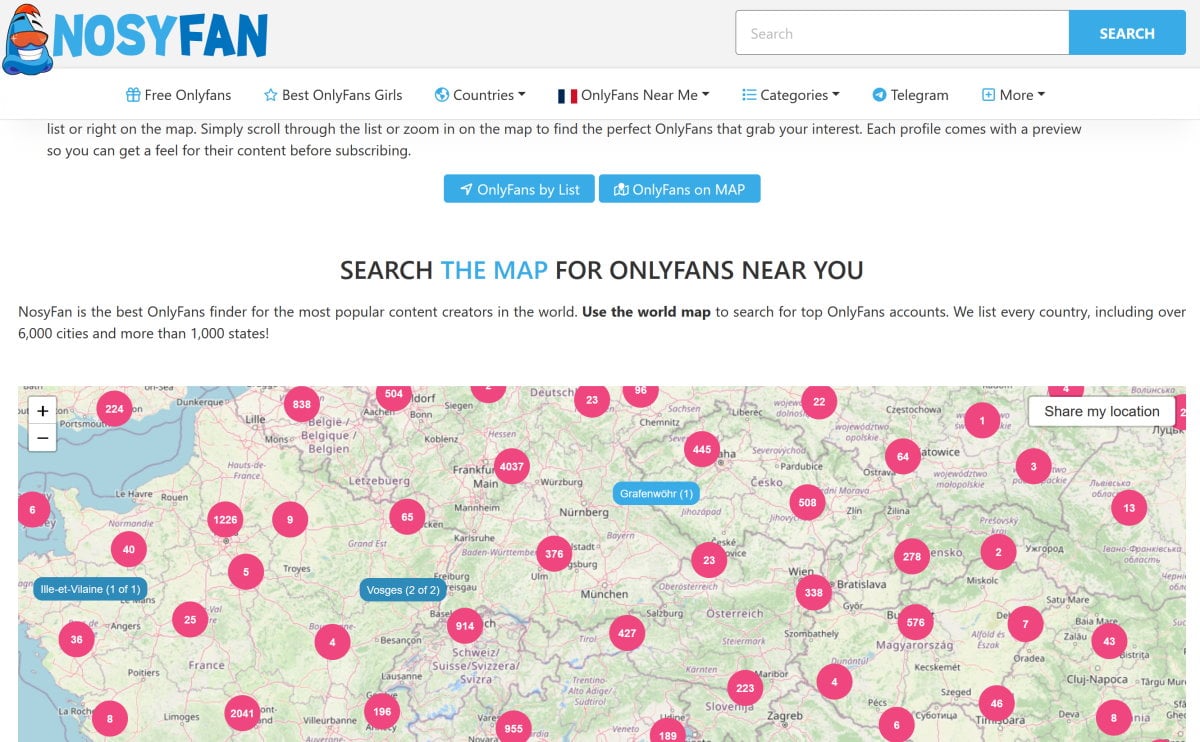Image resolution: width=1200 pixels, height=742 pixels.
Task: Select the 338 cluster near Wien
Action: pos(814,592)
